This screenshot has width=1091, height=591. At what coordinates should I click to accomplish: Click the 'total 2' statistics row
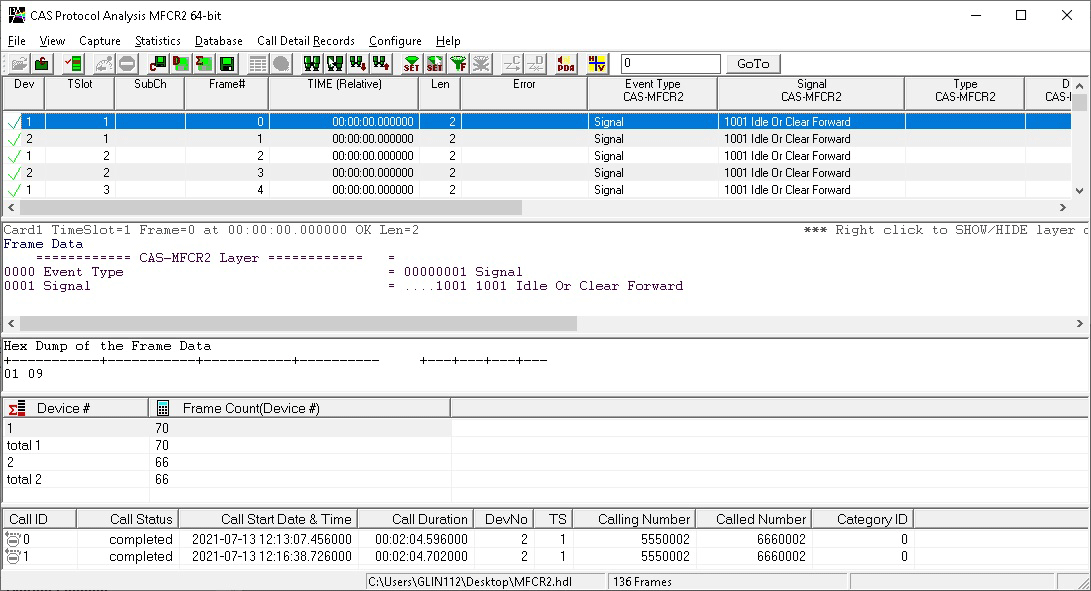227,480
